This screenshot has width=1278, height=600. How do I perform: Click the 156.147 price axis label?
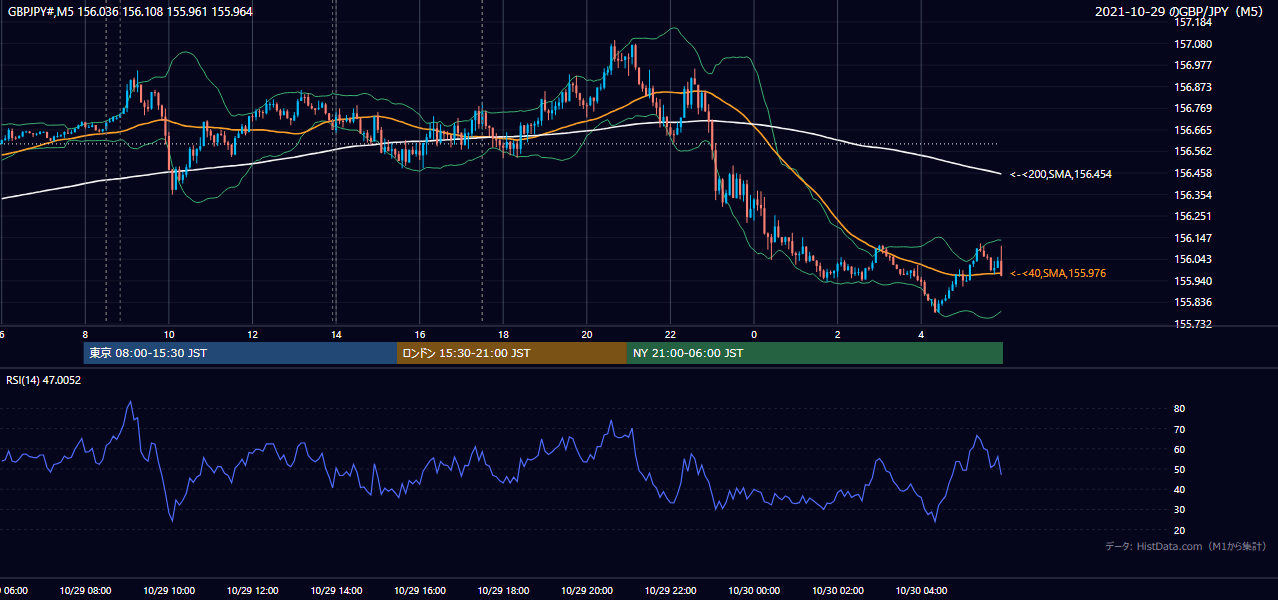coord(1193,238)
